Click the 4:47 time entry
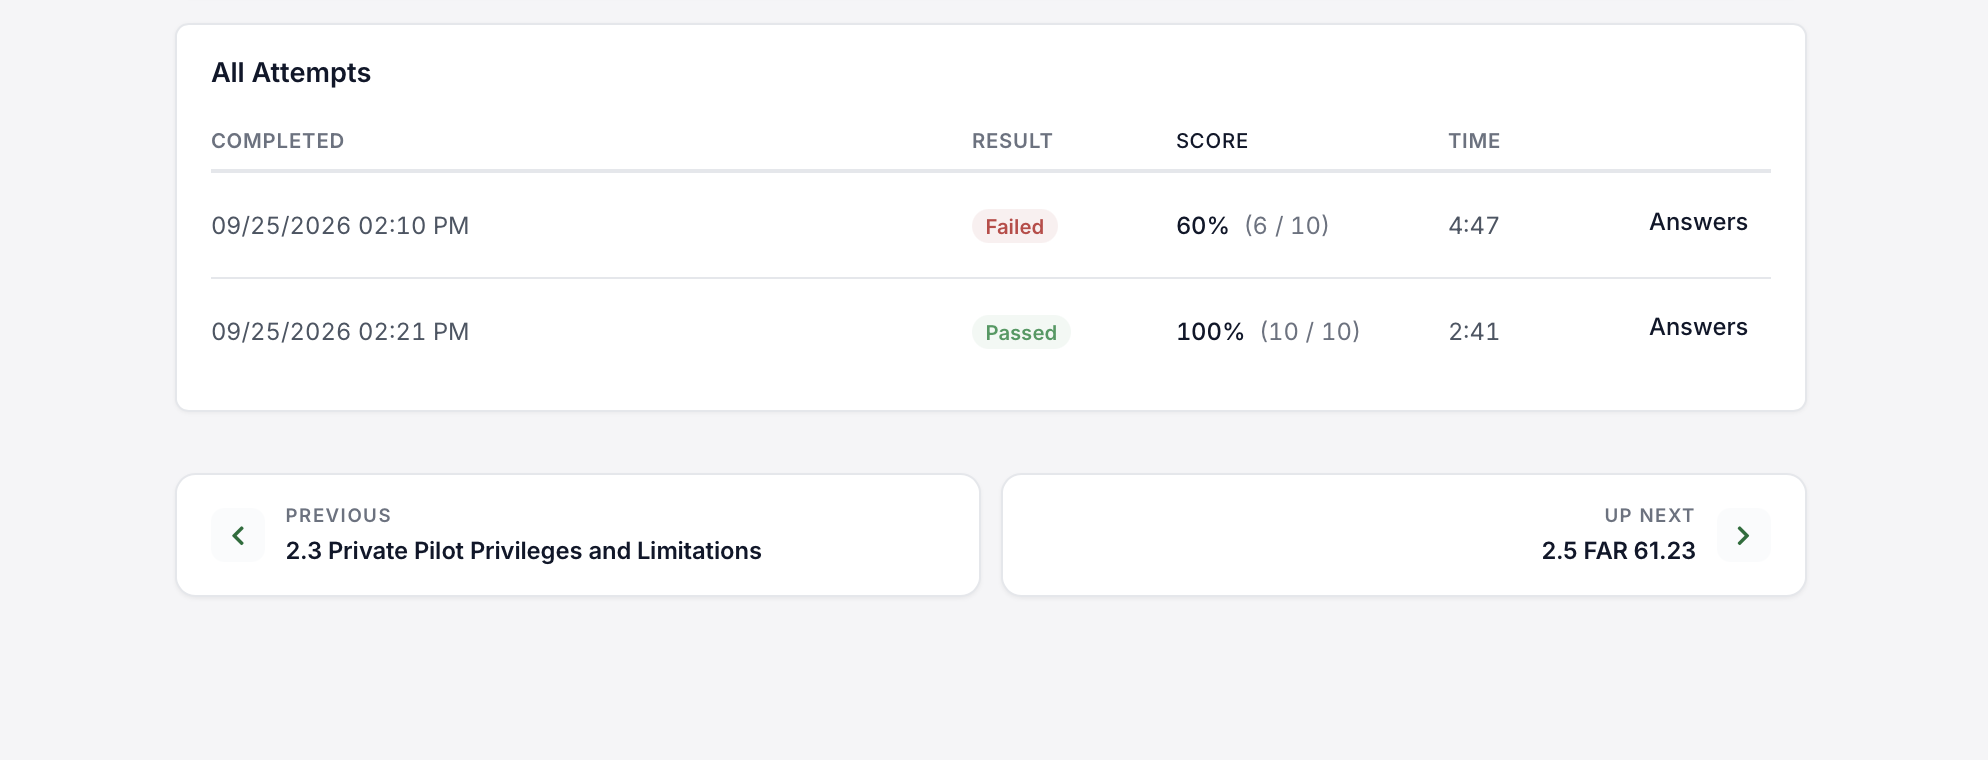This screenshot has height=760, width=1988. pyautogui.click(x=1474, y=226)
